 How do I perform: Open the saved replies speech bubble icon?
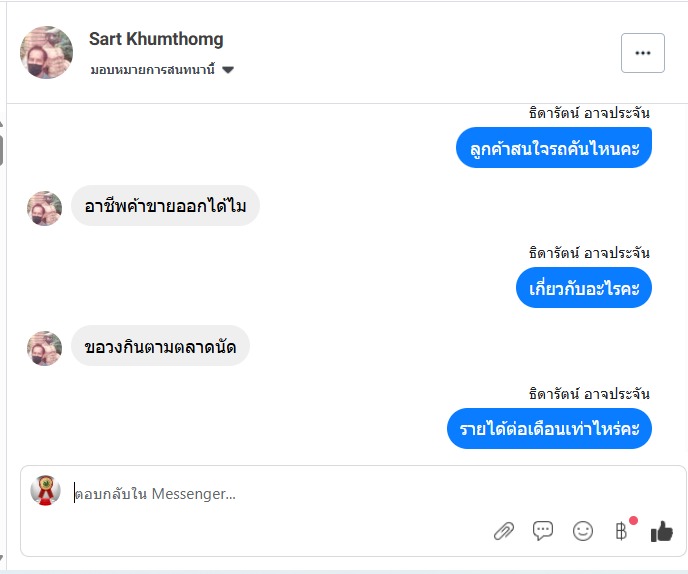tap(543, 531)
